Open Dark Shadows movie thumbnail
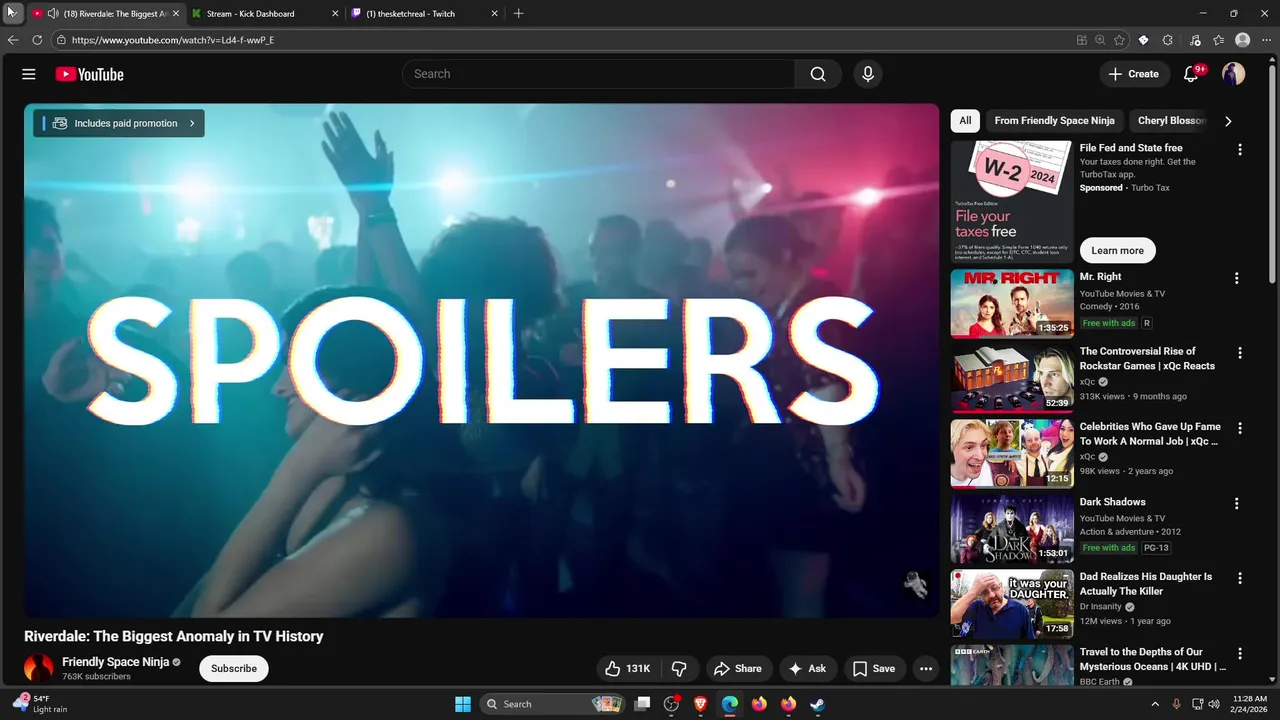The height and width of the screenshot is (720, 1280). [1012, 529]
